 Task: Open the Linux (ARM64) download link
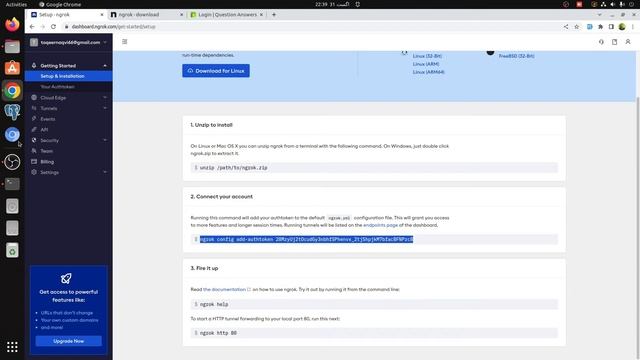tap(429, 72)
